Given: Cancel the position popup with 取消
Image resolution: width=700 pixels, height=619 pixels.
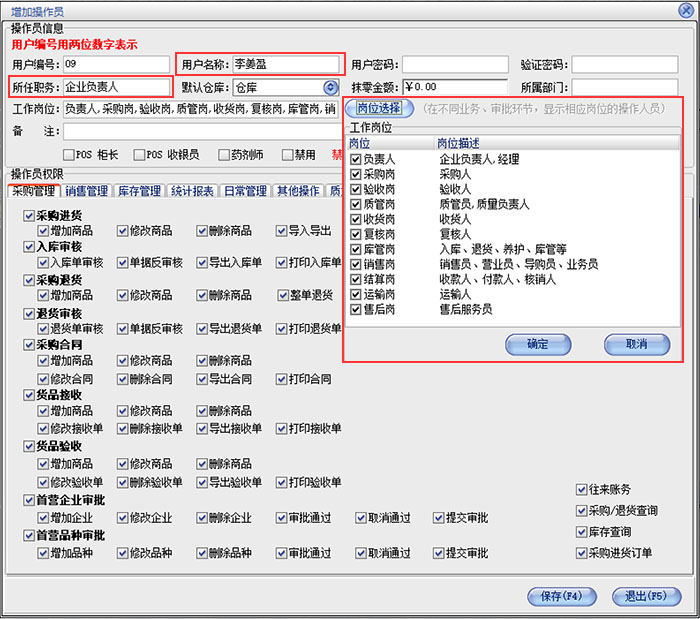Looking at the screenshot, I should click(636, 344).
